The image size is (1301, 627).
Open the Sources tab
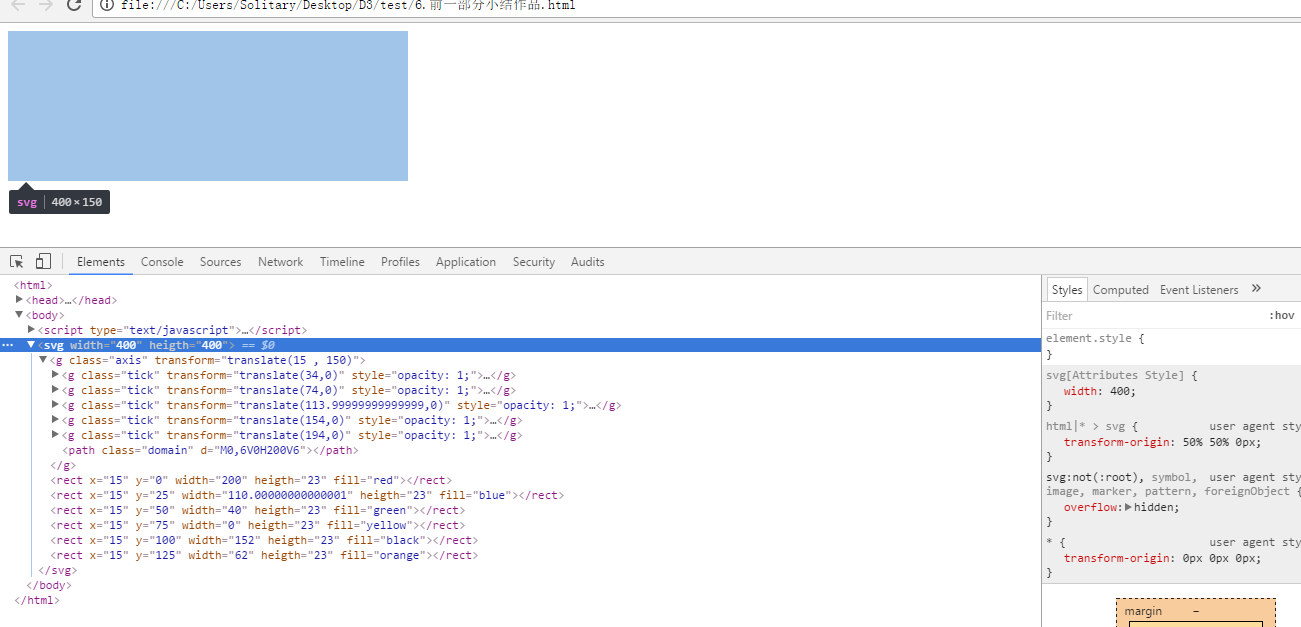[220, 262]
